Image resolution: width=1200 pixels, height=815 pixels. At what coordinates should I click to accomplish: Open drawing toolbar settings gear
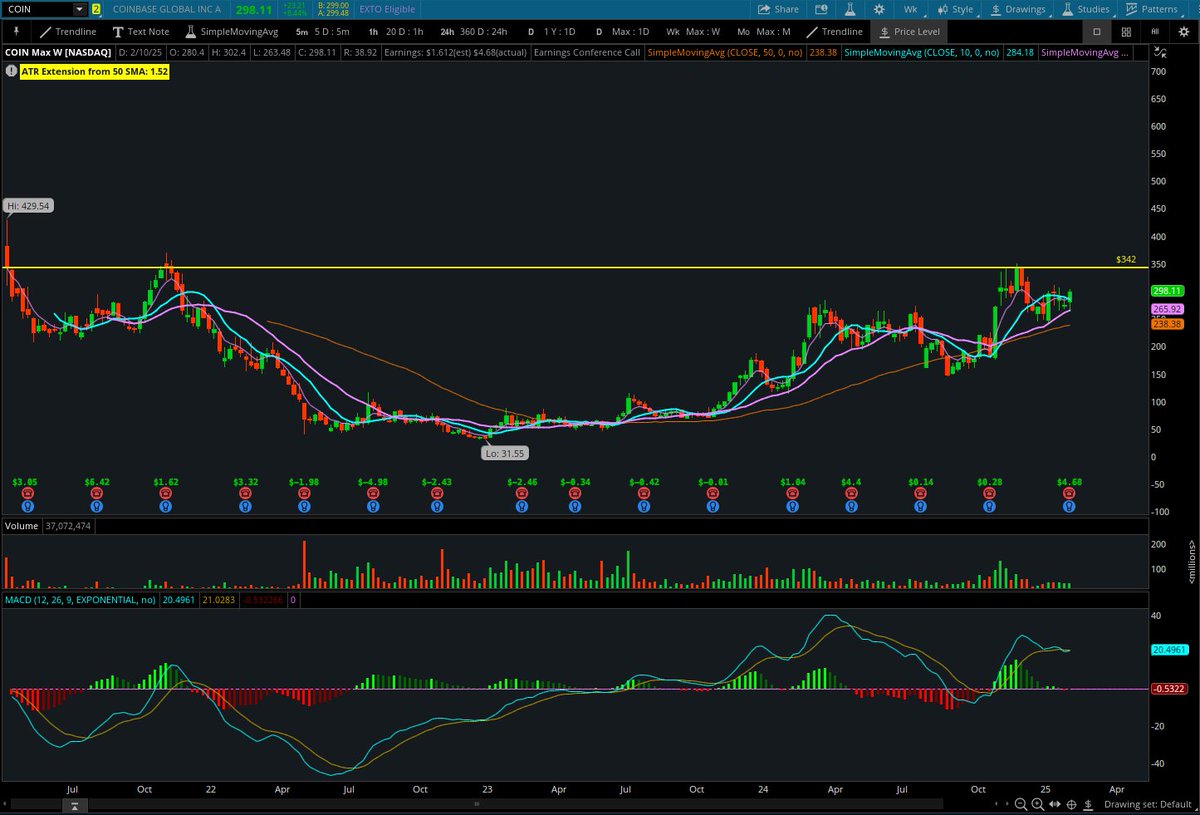(x=1184, y=31)
